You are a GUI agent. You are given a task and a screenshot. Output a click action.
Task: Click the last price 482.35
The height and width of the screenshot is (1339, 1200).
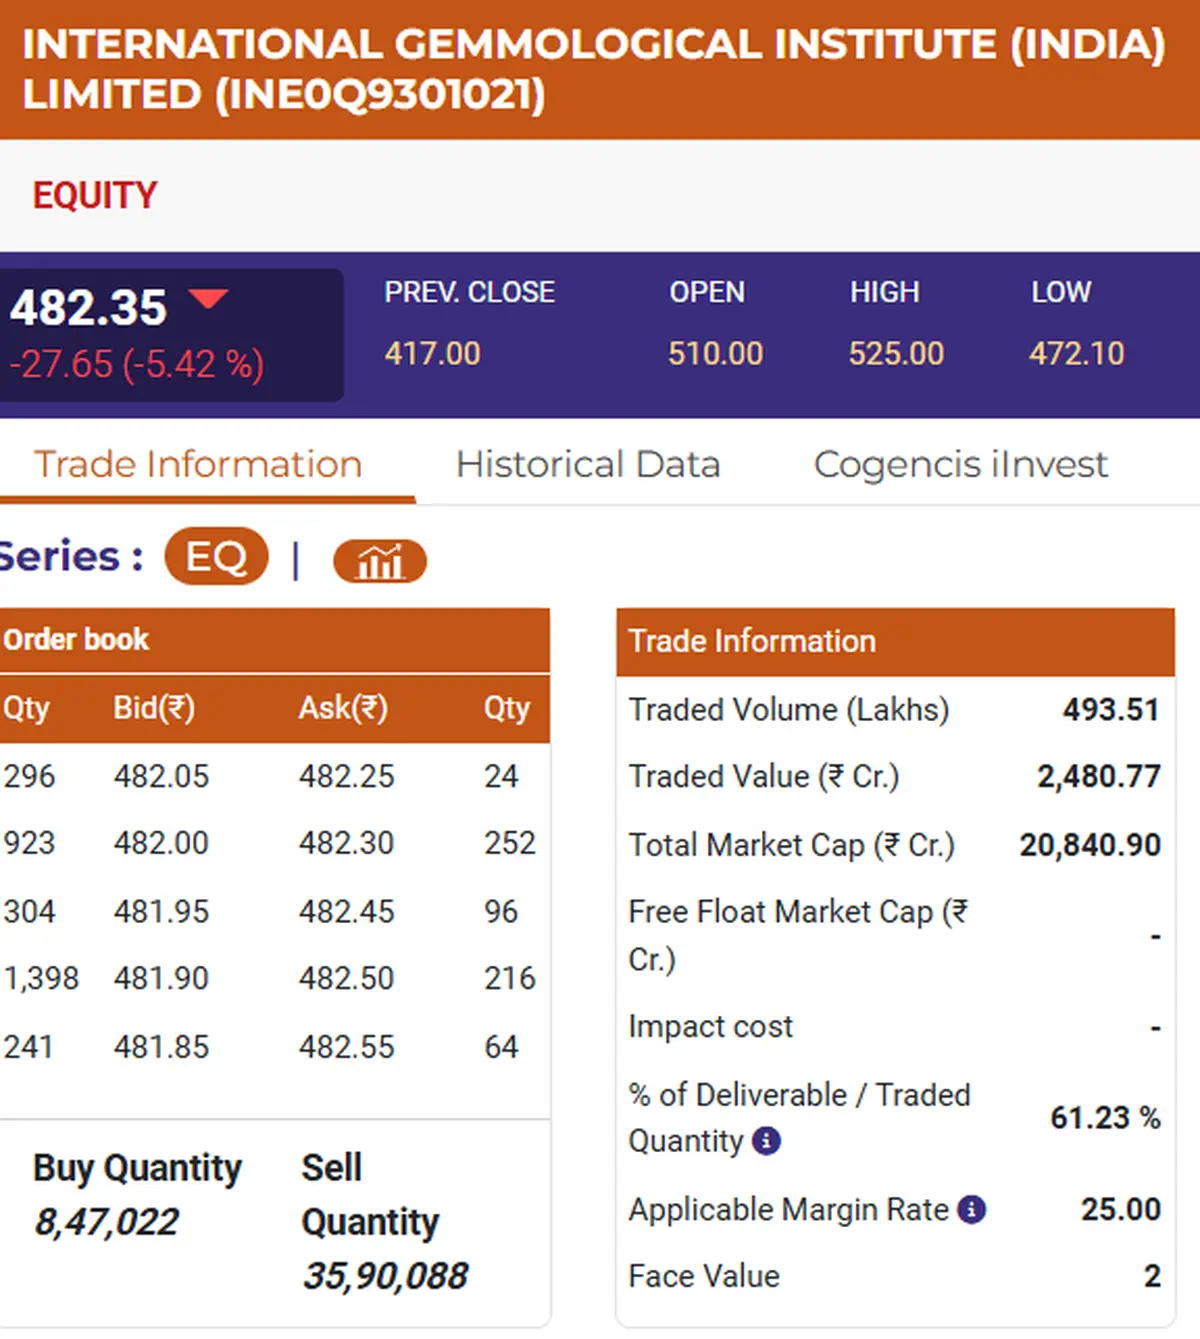click(89, 308)
